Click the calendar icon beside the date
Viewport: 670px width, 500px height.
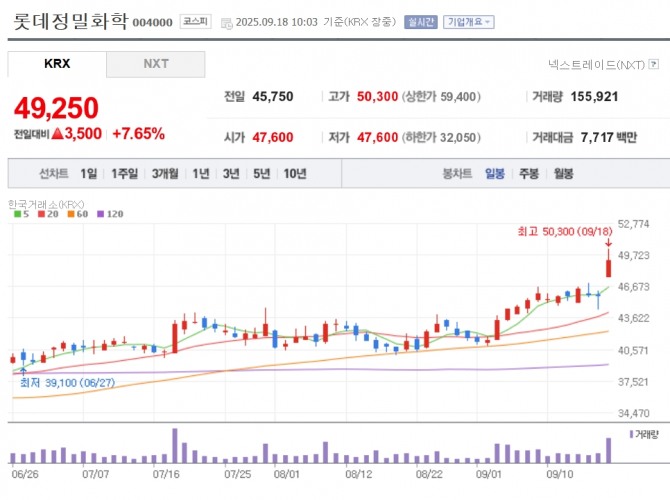click(226, 23)
